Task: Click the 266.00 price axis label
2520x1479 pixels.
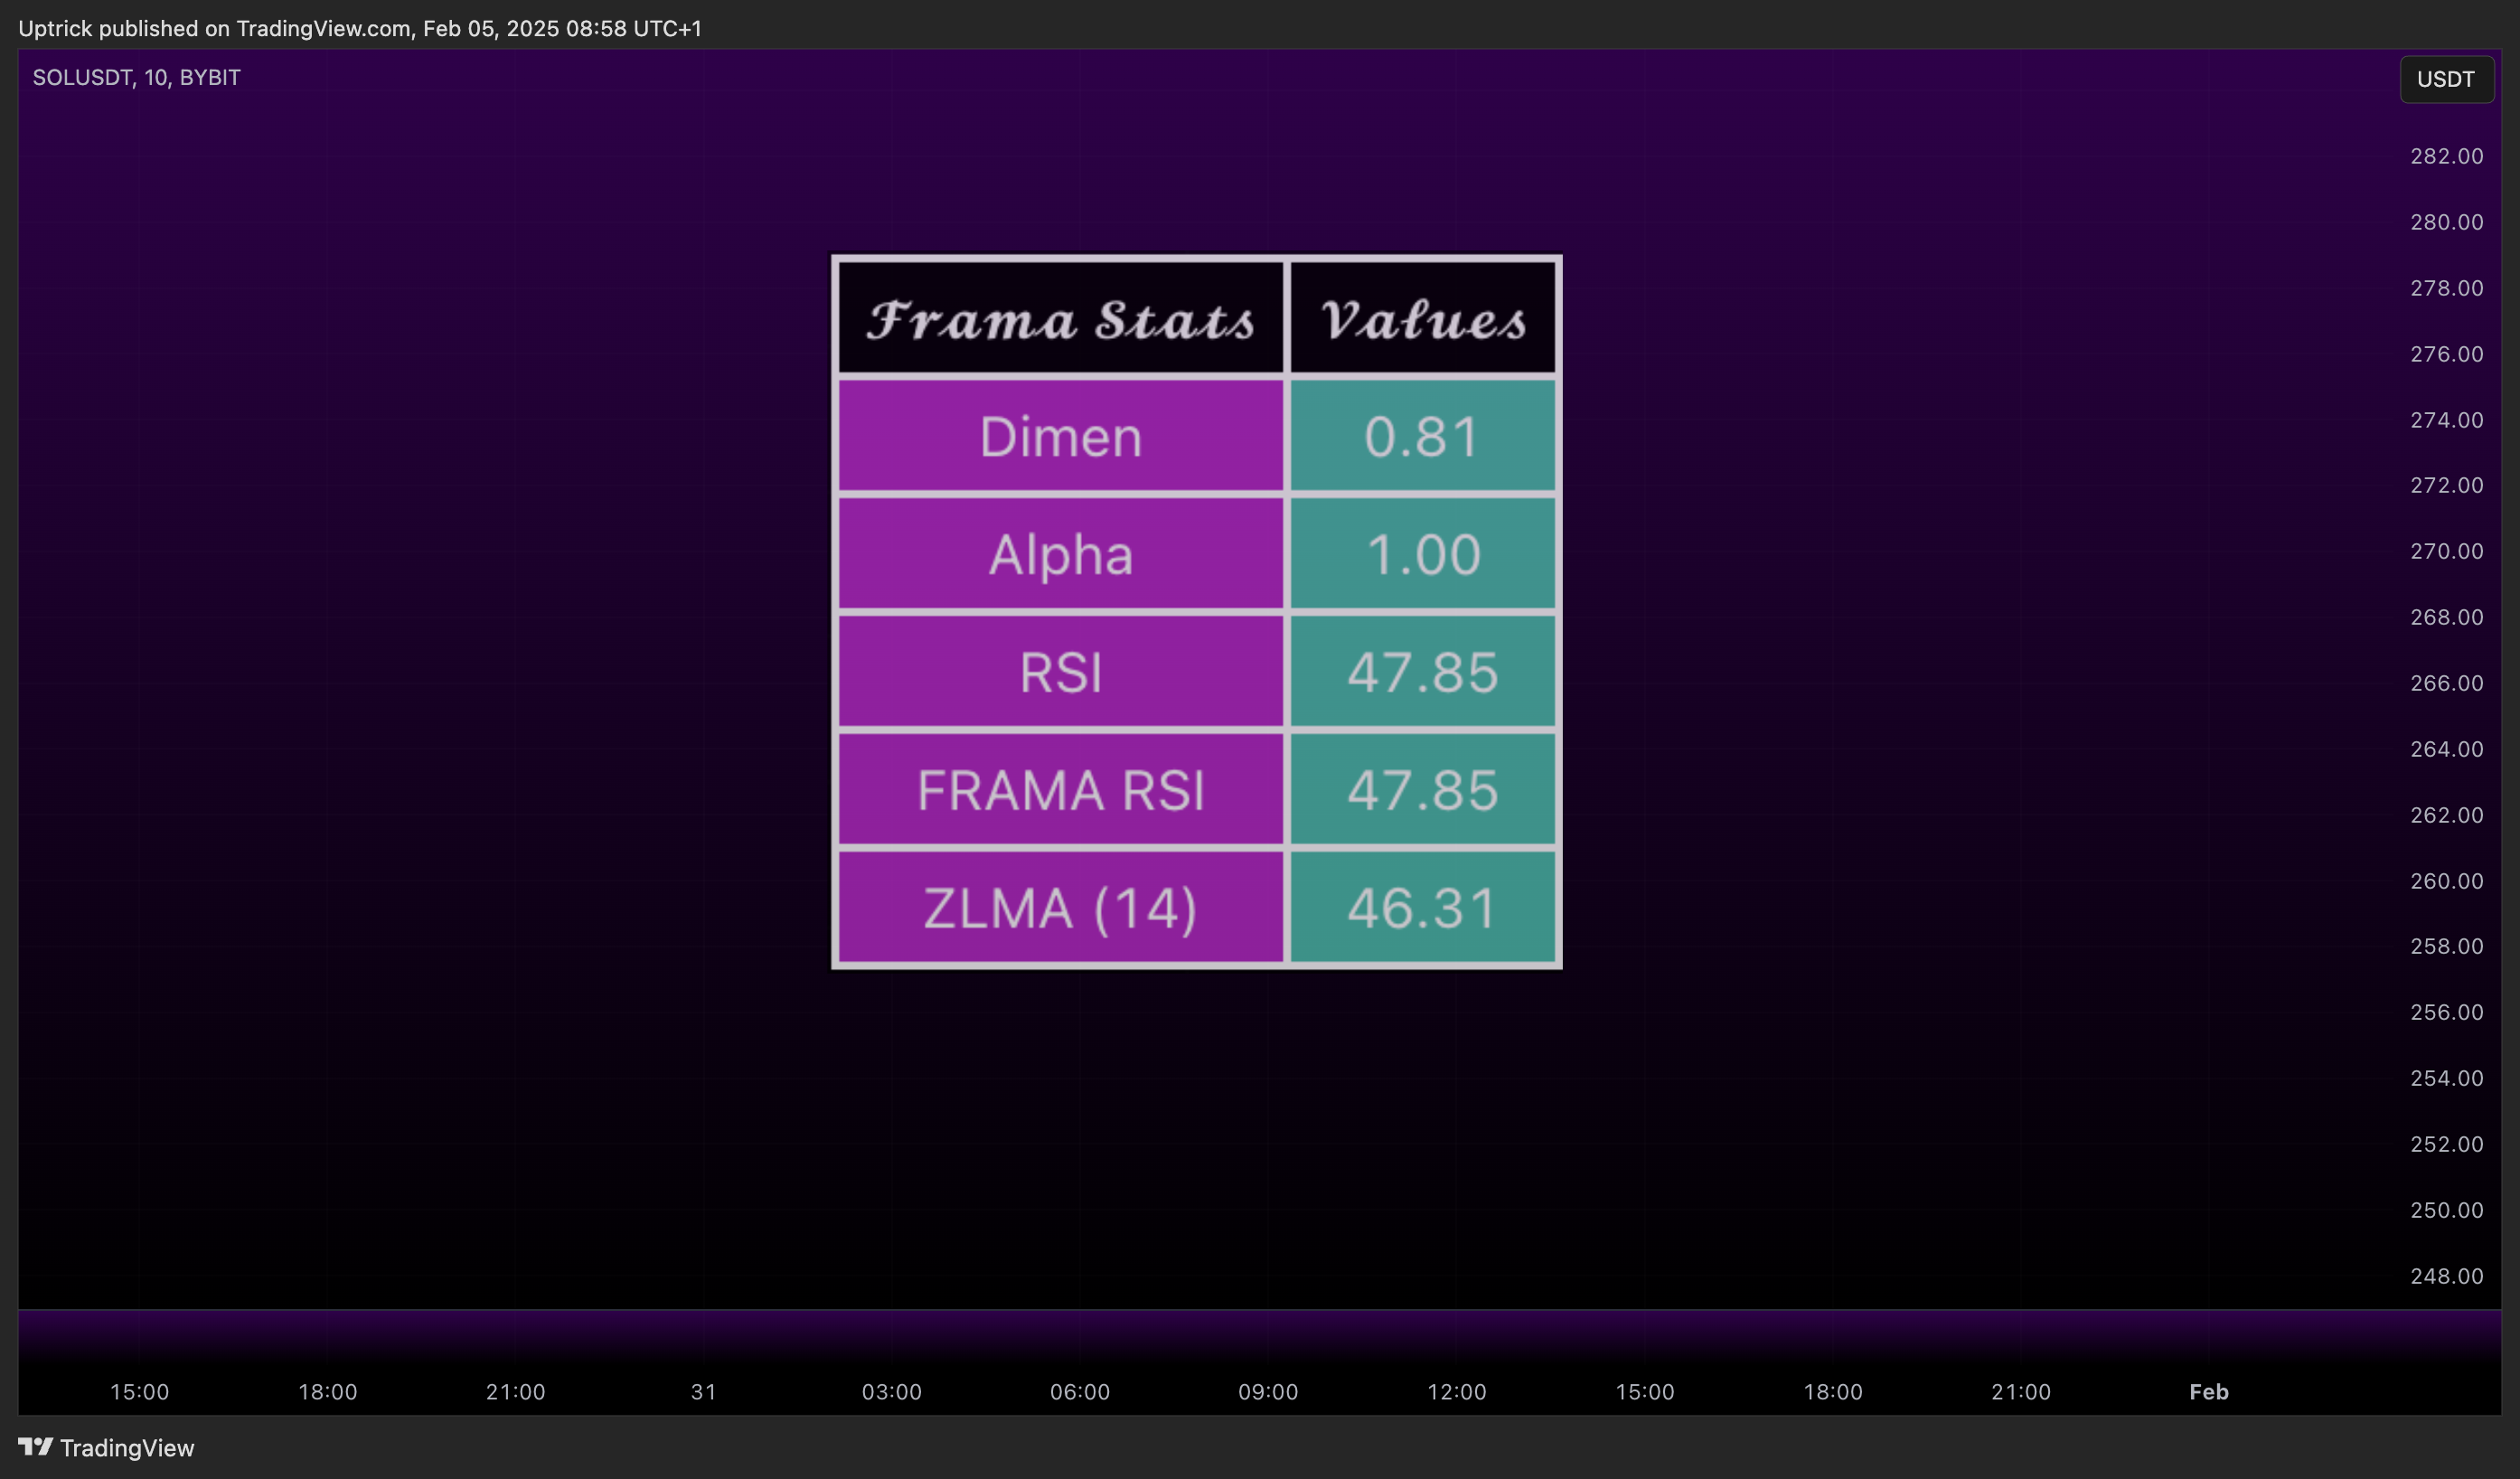Action: click(x=2446, y=683)
